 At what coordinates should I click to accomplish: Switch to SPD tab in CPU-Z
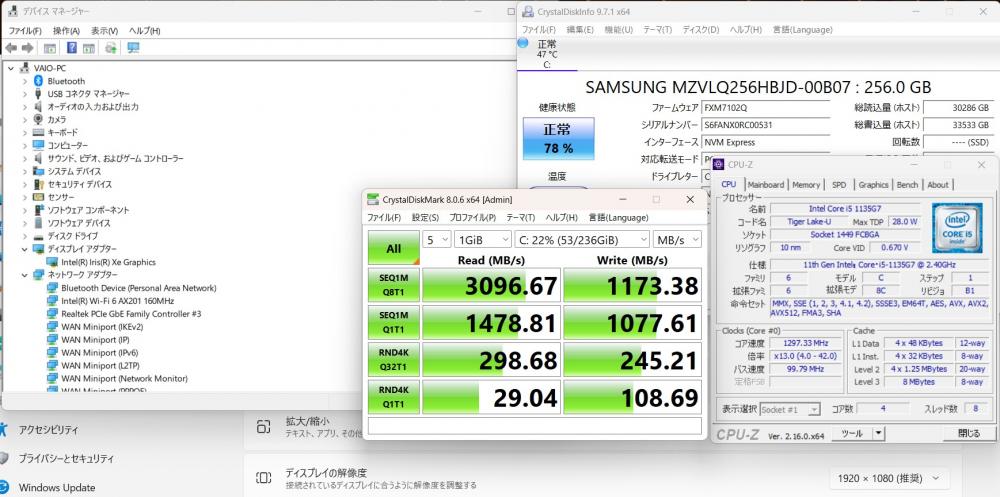[x=839, y=184]
